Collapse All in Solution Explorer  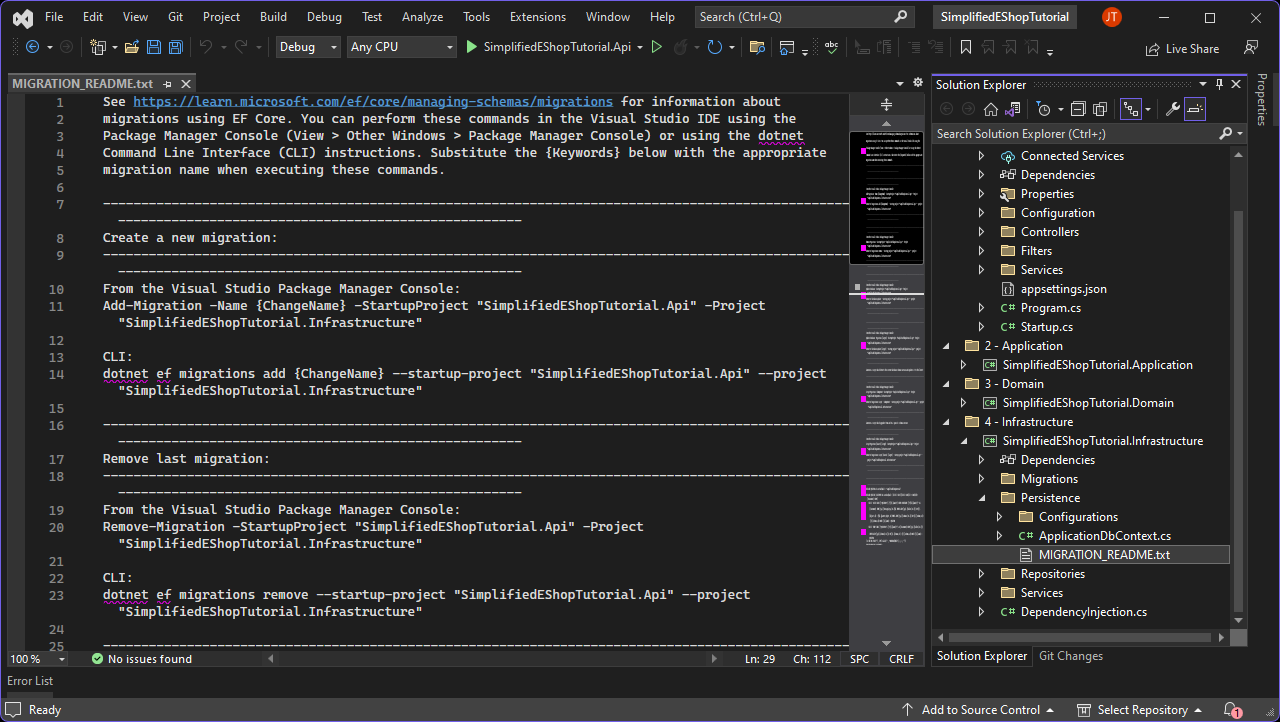click(x=1077, y=109)
